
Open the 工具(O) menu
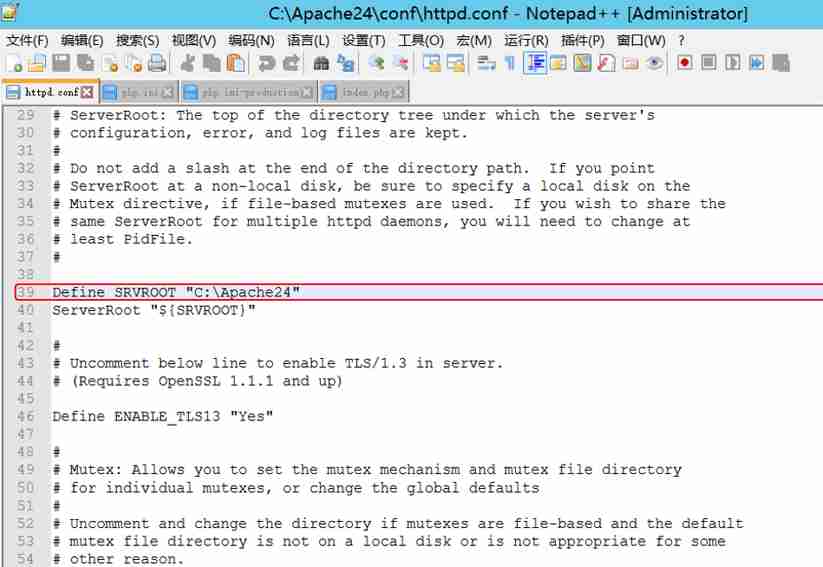click(x=421, y=40)
